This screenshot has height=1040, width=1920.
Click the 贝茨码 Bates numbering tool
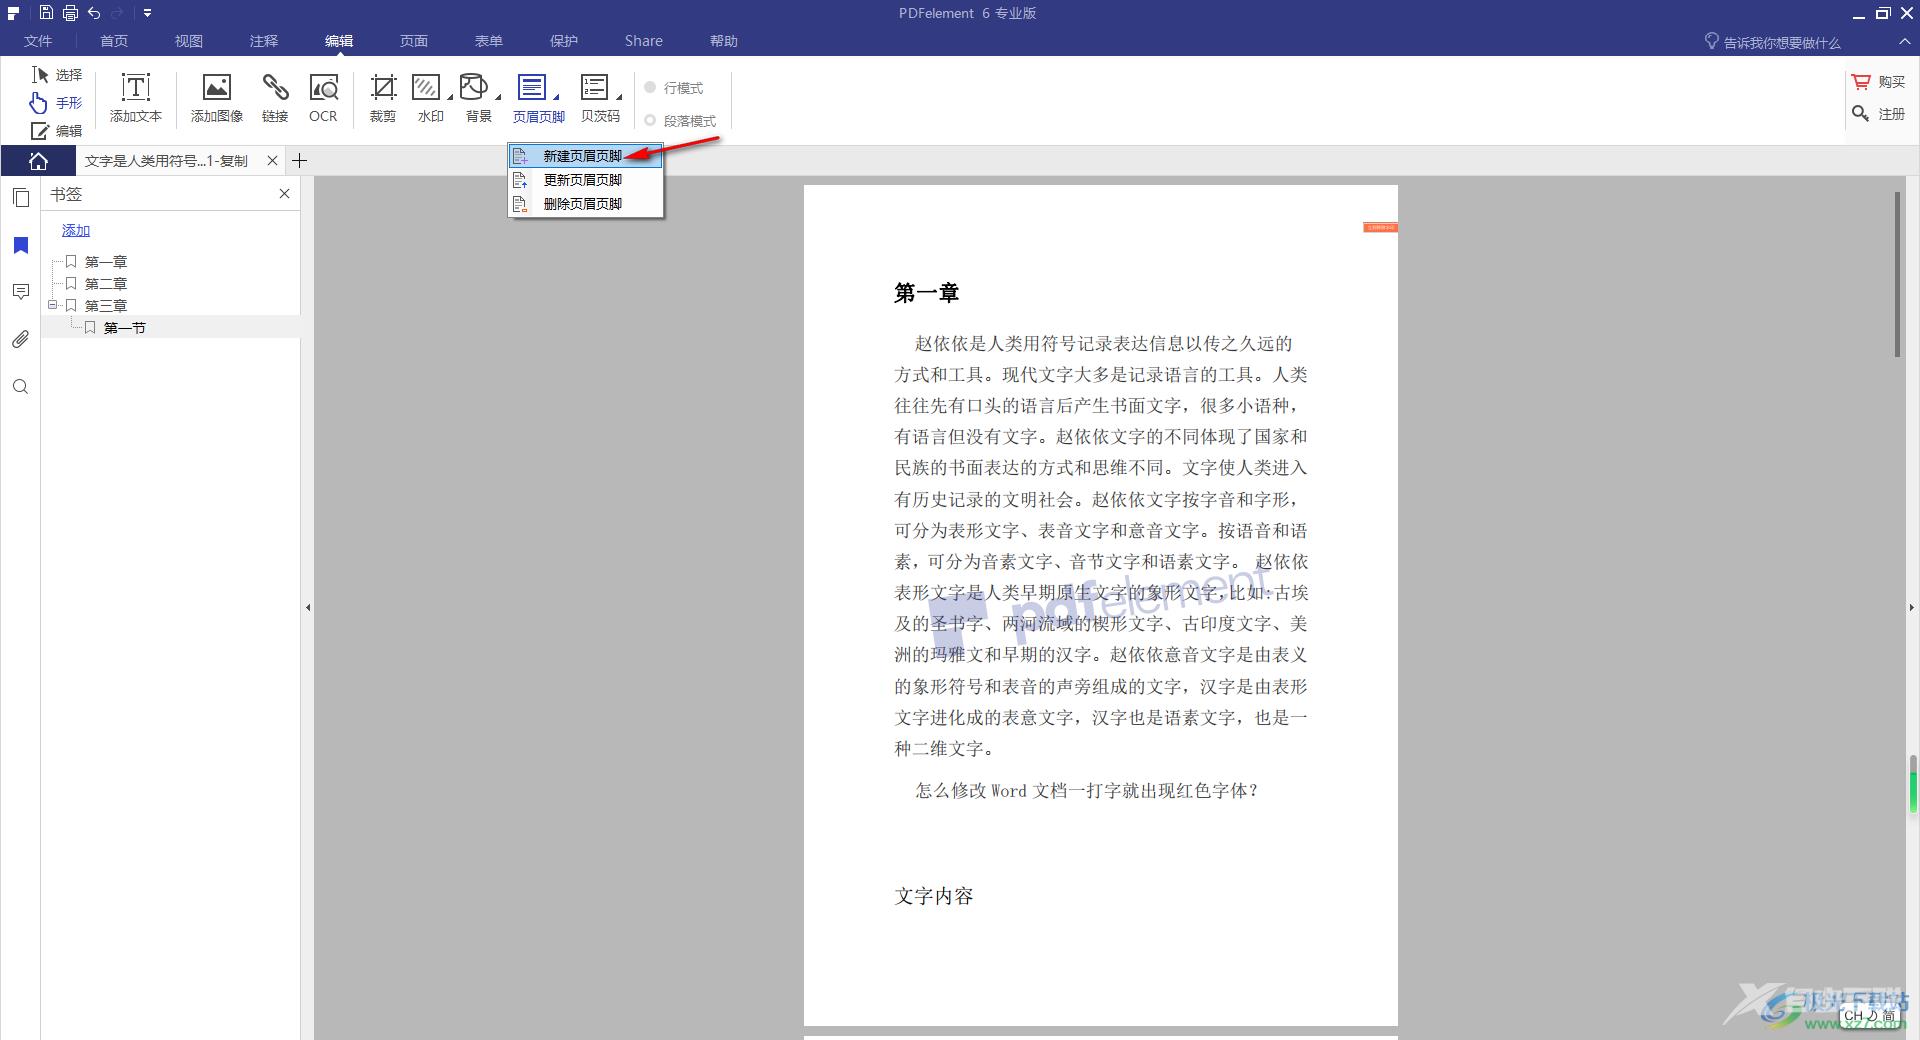pyautogui.click(x=599, y=98)
